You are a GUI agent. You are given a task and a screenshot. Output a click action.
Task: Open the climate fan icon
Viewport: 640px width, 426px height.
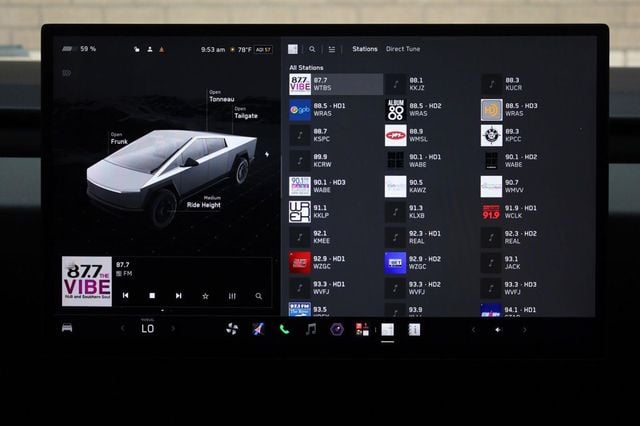click(x=232, y=329)
